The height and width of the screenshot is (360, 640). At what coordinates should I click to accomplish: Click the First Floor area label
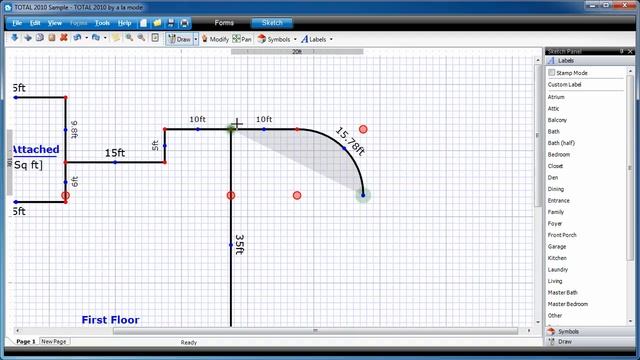[x=110, y=320]
